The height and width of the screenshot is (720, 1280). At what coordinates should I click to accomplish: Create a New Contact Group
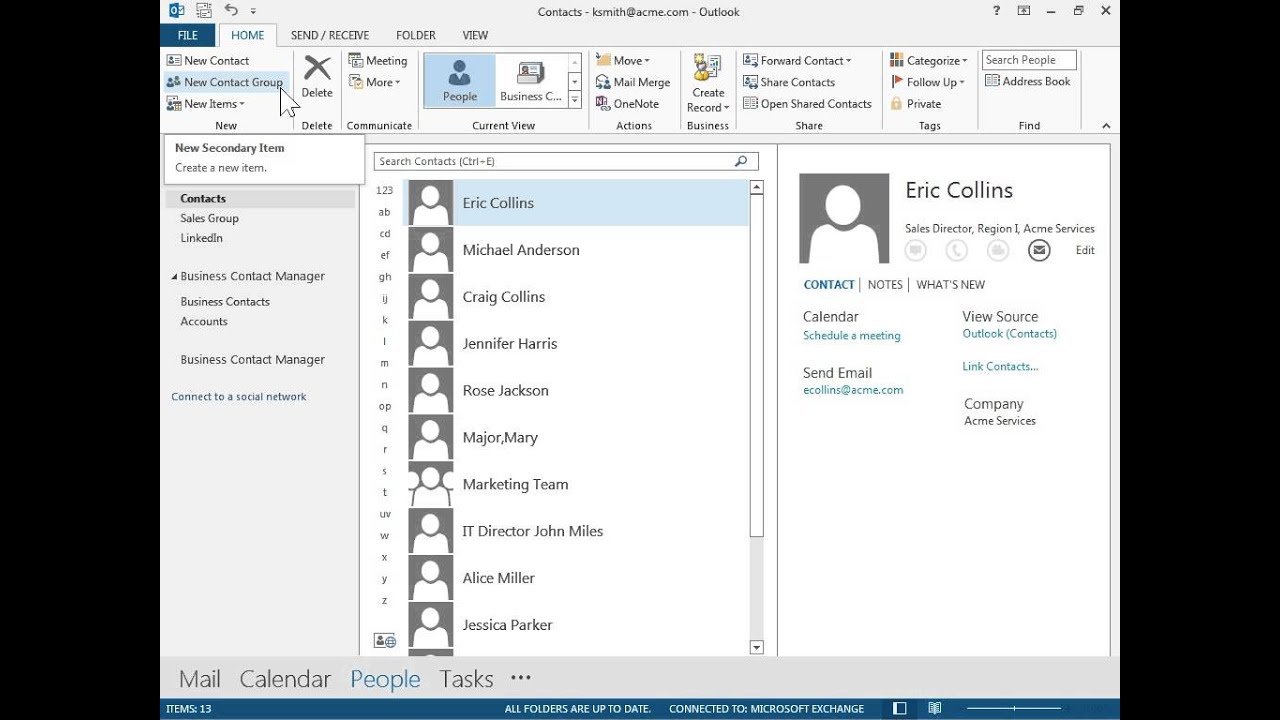(x=225, y=82)
